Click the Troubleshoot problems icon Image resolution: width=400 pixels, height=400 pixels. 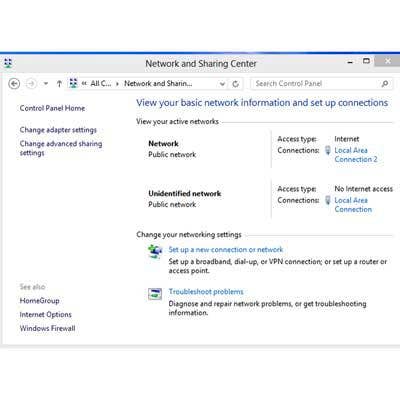click(x=155, y=294)
